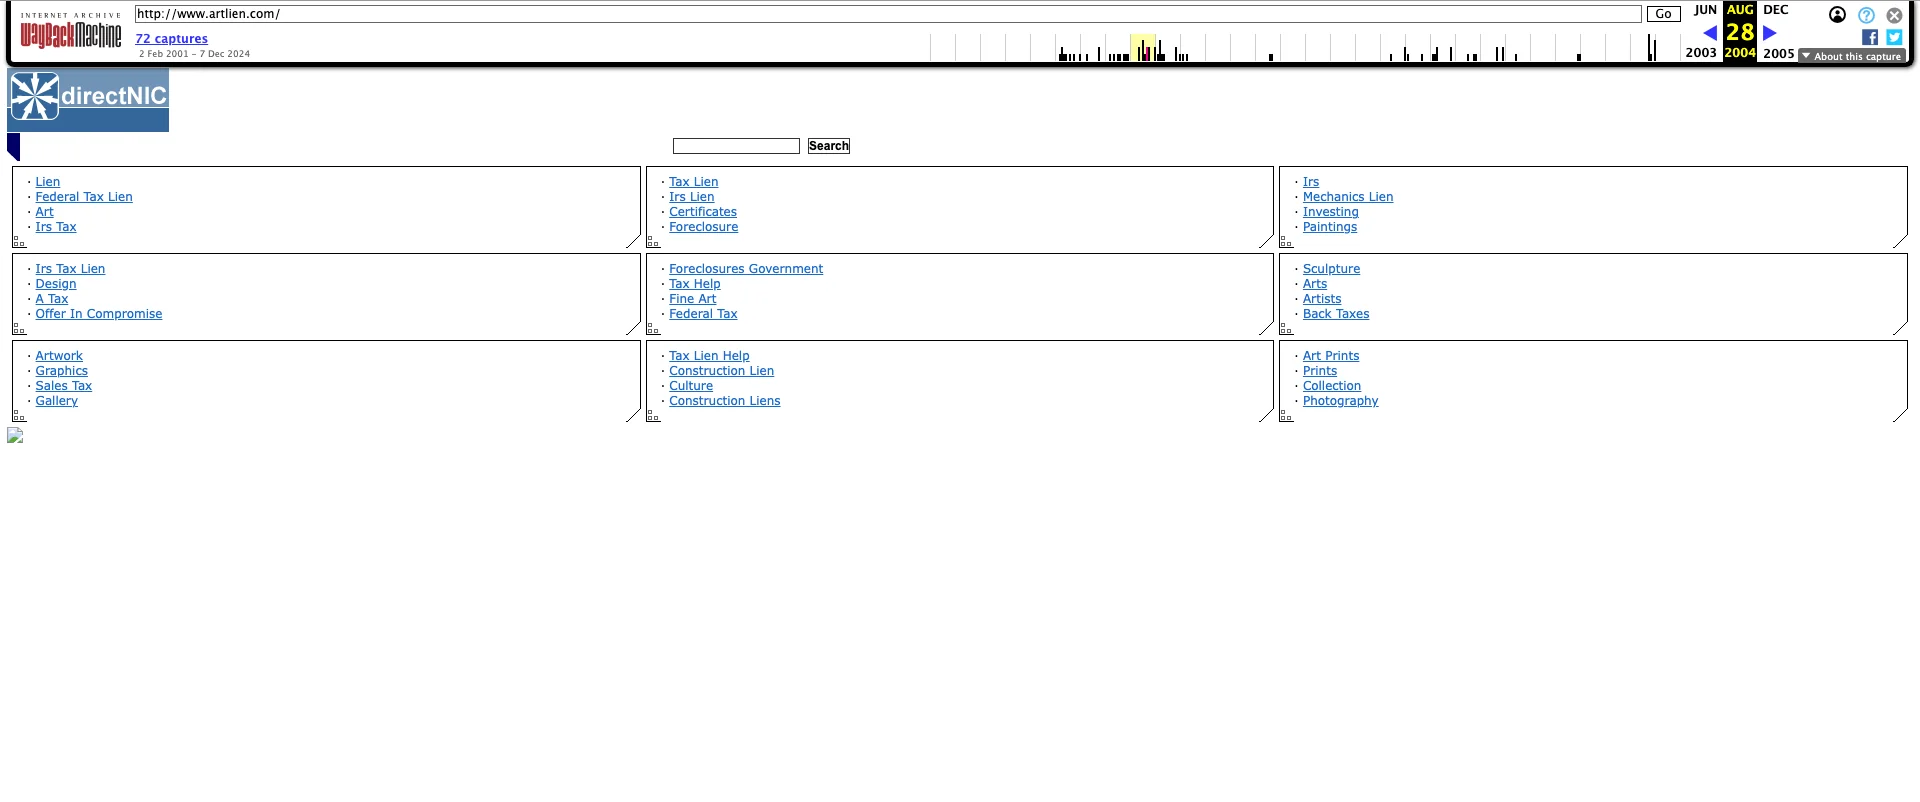Viewport: 1920px width, 802px height.
Task: Open the 72 captures link
Action: [171, 39]
